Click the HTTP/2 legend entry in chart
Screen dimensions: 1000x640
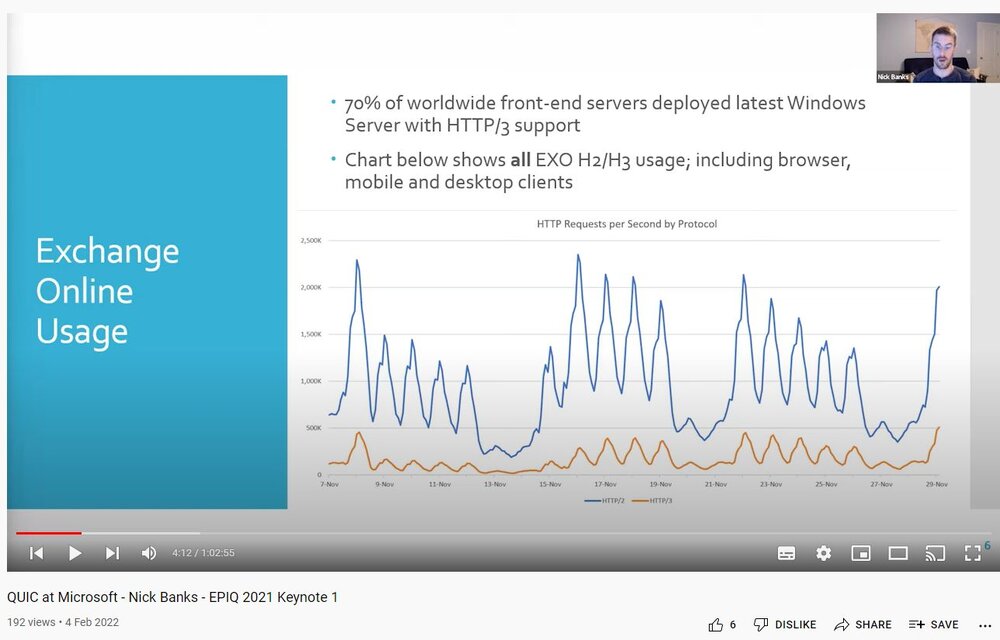(605, 500)
